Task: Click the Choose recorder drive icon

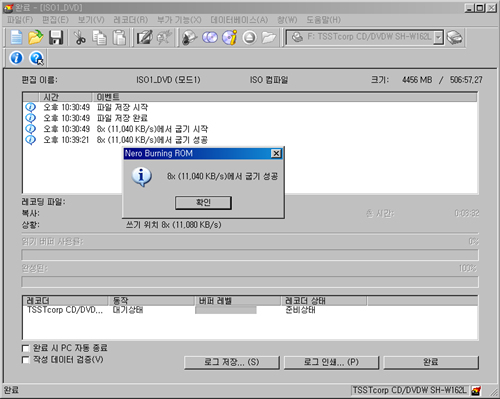Action: click(455, 37)
